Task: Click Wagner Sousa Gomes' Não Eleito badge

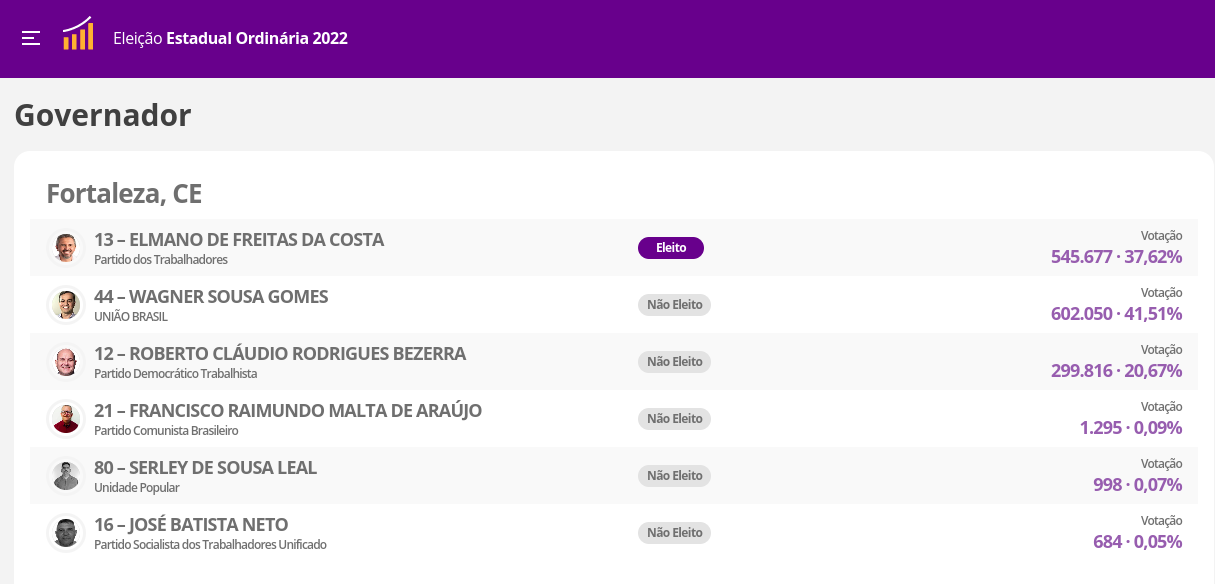Action: 674,305
